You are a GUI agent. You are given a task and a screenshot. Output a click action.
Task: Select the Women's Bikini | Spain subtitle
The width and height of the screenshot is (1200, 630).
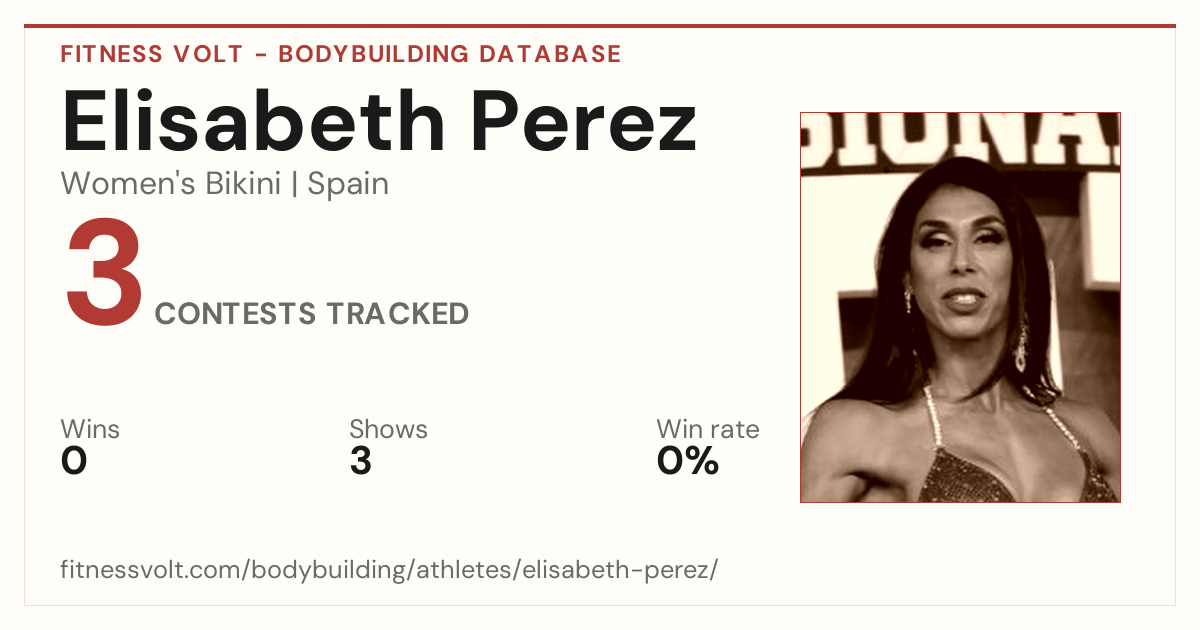coord(225,184)
